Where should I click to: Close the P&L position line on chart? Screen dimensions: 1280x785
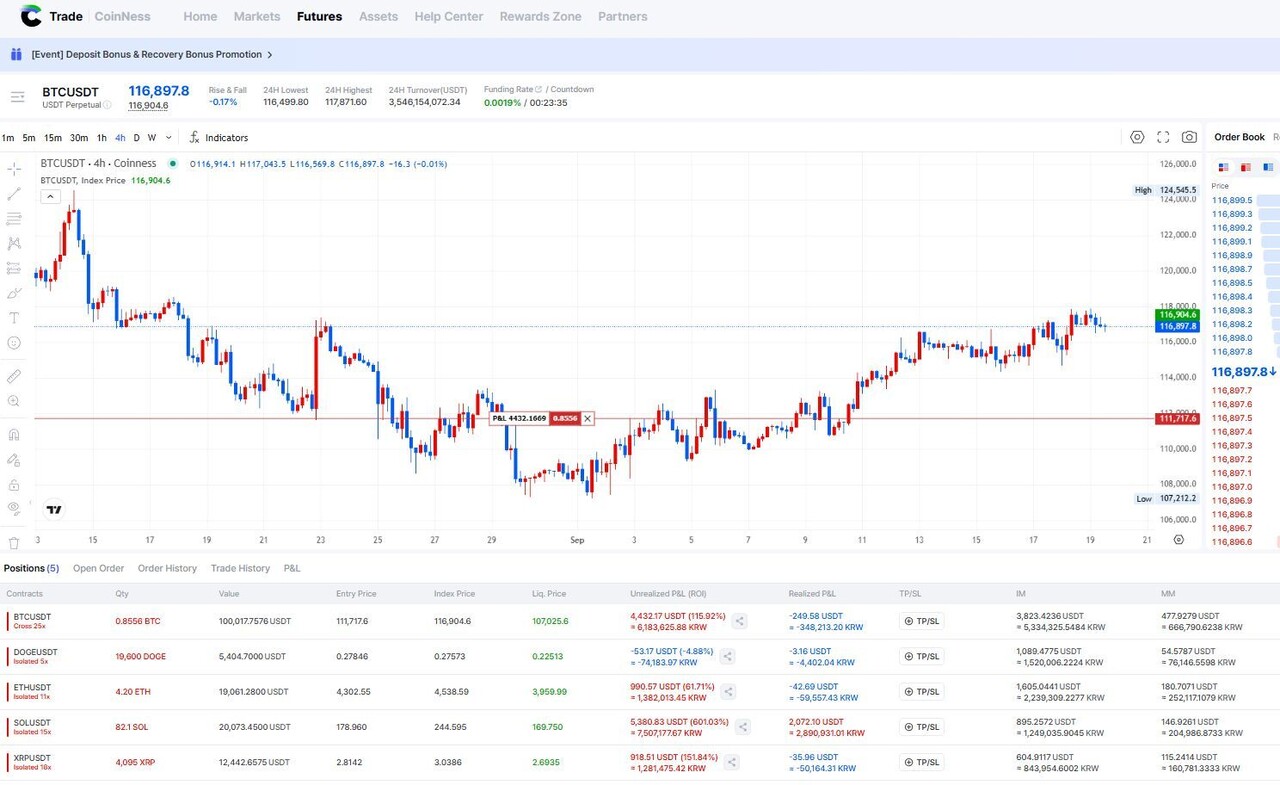(x=588, y=419)
